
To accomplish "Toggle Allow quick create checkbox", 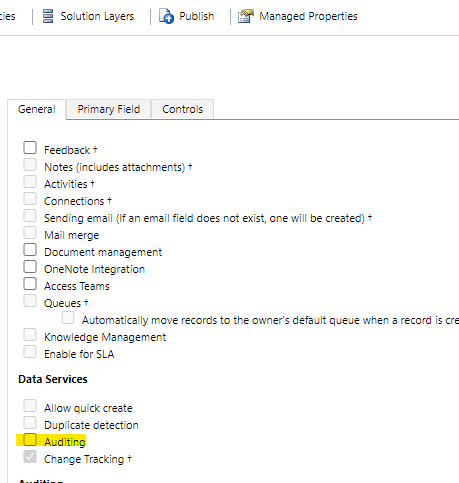I will pos(30,405).
